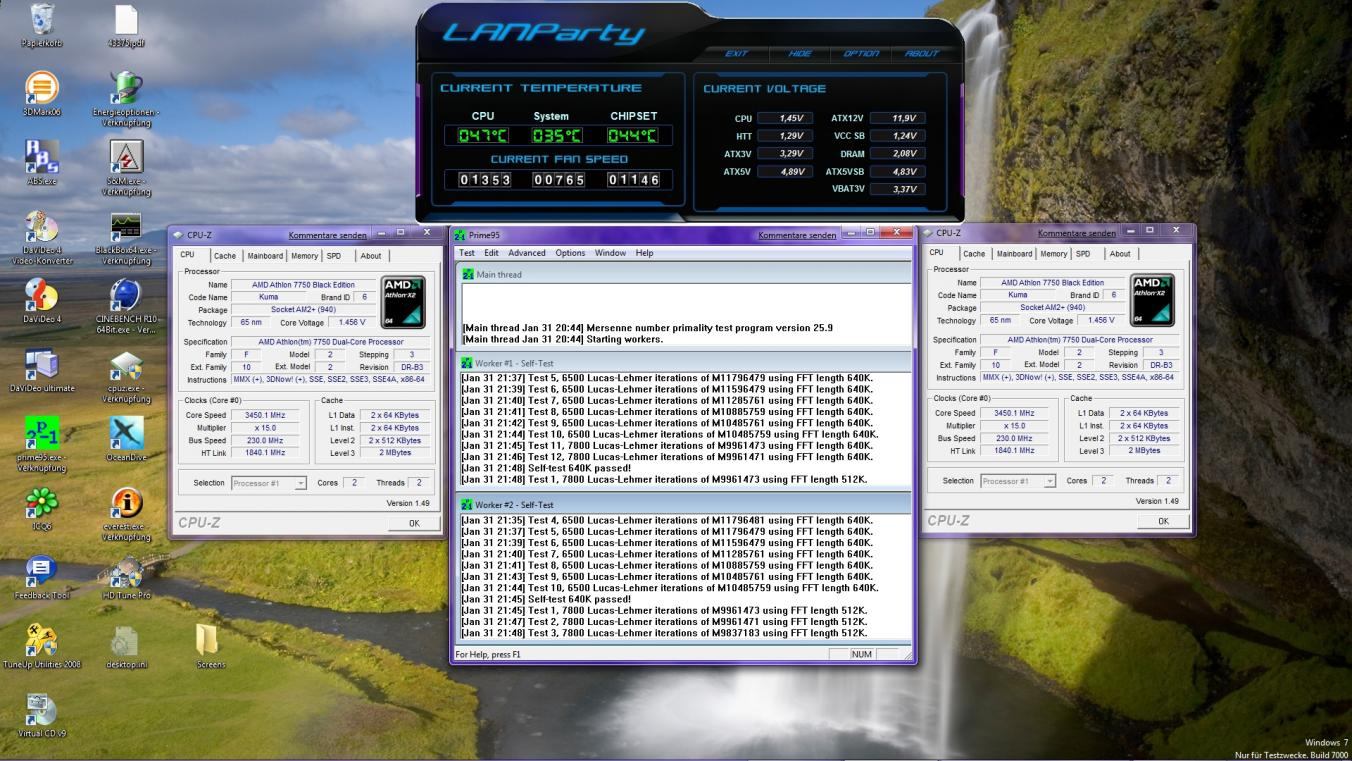
Task: Click Kommentare senden in Prime95 title
Action: [x=797, y=236]
